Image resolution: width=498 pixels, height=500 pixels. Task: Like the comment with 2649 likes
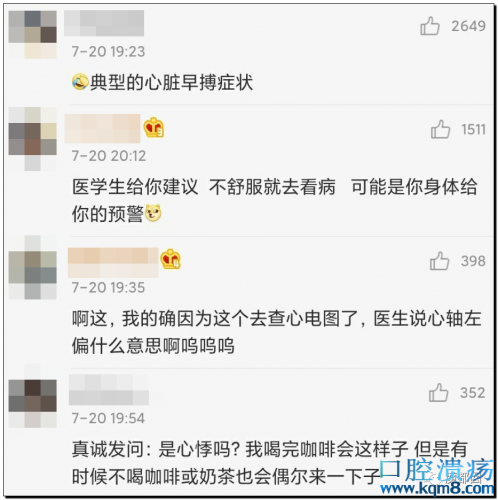pos(430,26)
